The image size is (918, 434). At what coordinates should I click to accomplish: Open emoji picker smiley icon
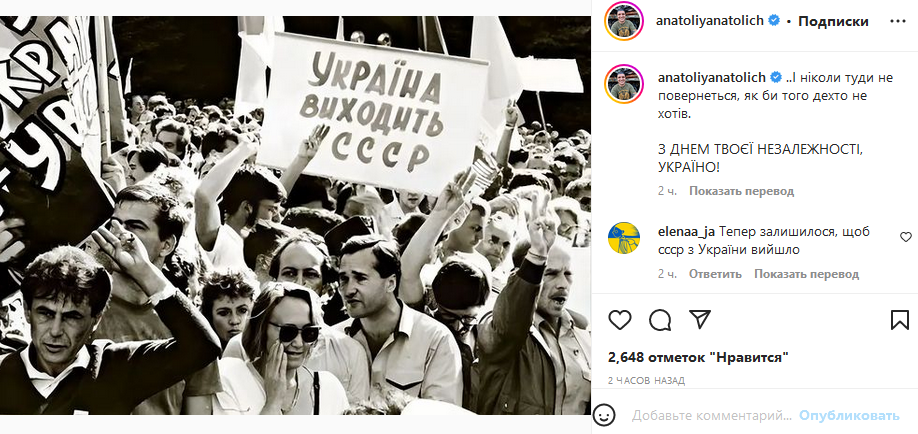(605, 415)
